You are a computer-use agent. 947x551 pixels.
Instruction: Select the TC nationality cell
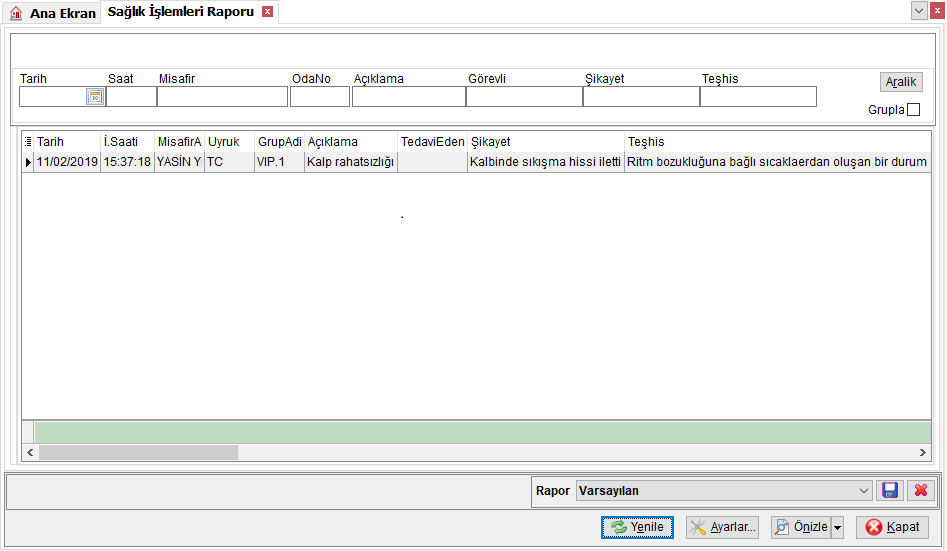click(x=230, y=162)
